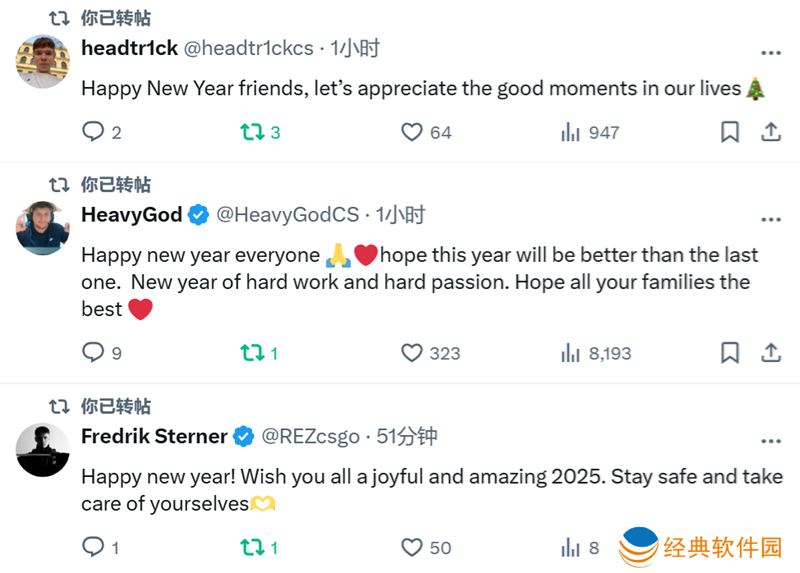800x573 pixels.
Task: Like HeavyGod's new year post
Action: tap(412, 352)
